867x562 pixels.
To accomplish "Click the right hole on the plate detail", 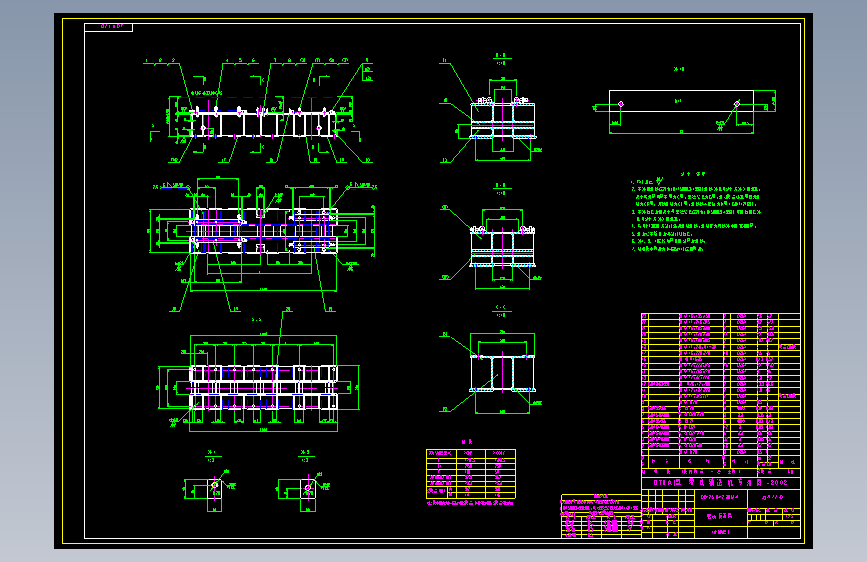I will 737,104.
